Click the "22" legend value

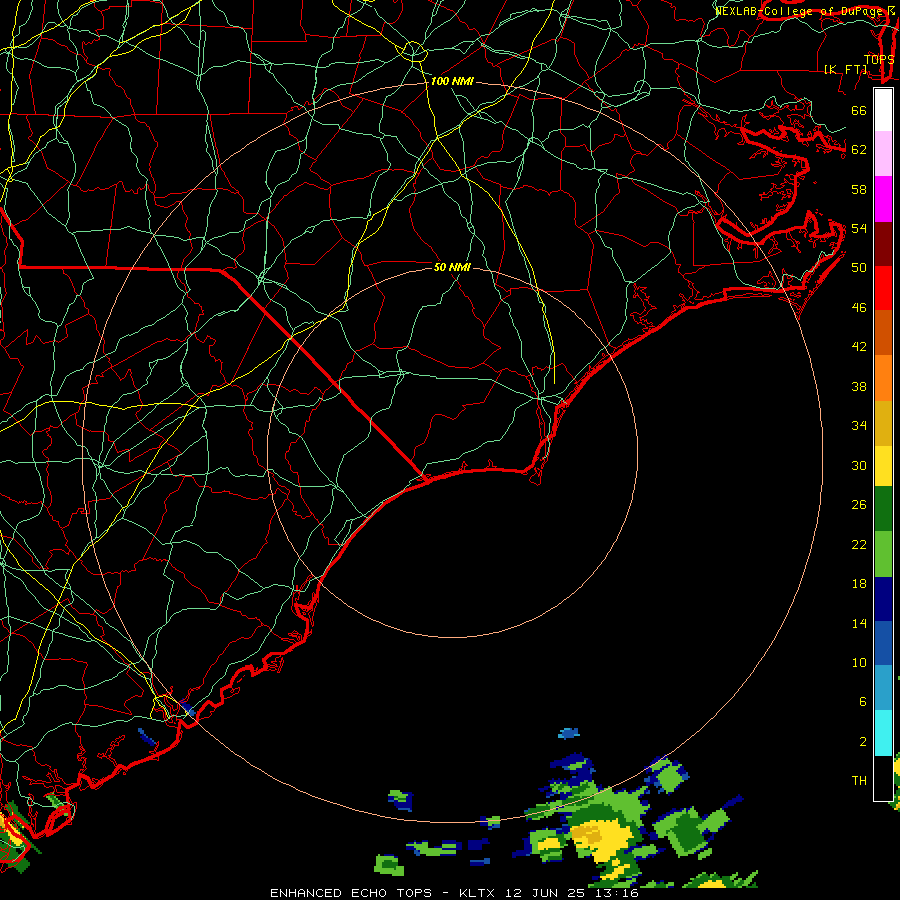[x=859, y=544]
